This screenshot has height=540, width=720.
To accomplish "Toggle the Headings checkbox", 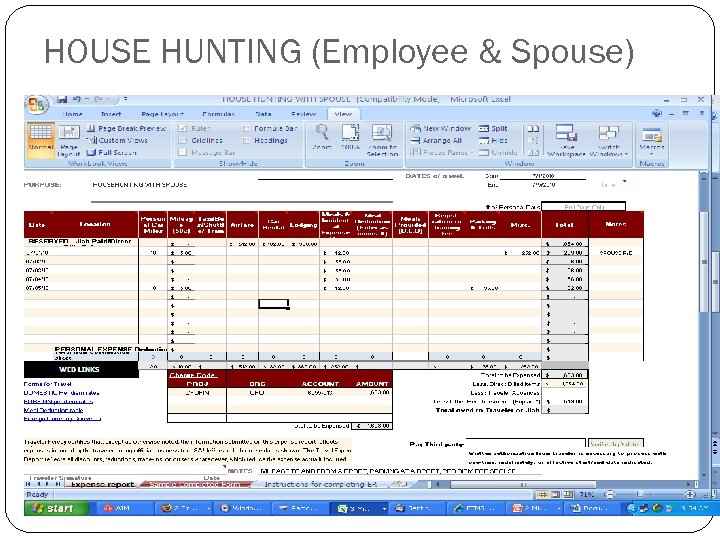I will [246, 141].
